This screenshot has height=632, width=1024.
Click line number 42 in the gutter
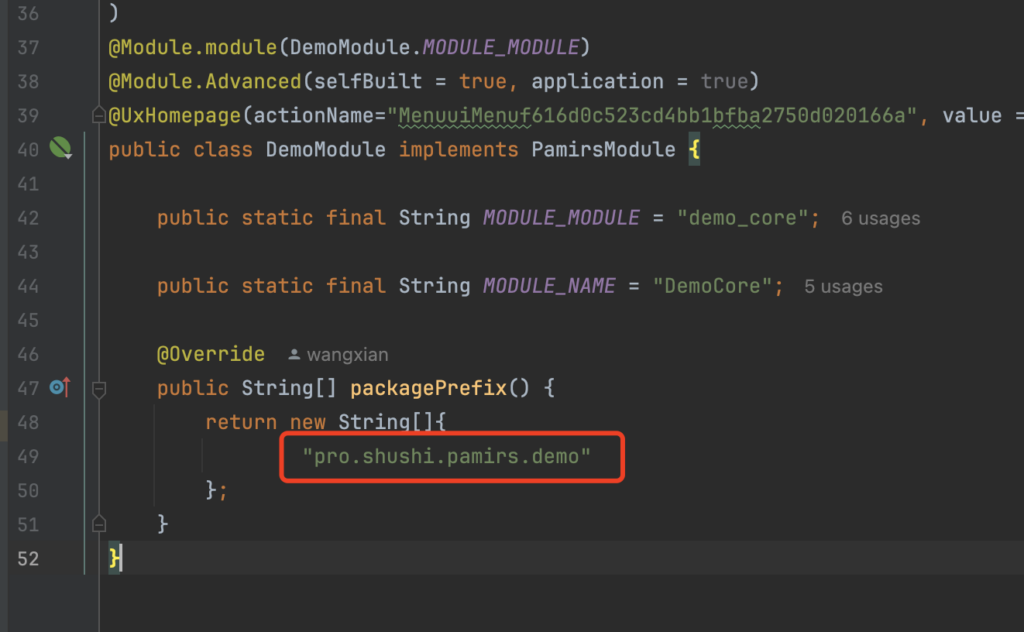[x=28, y=218]
